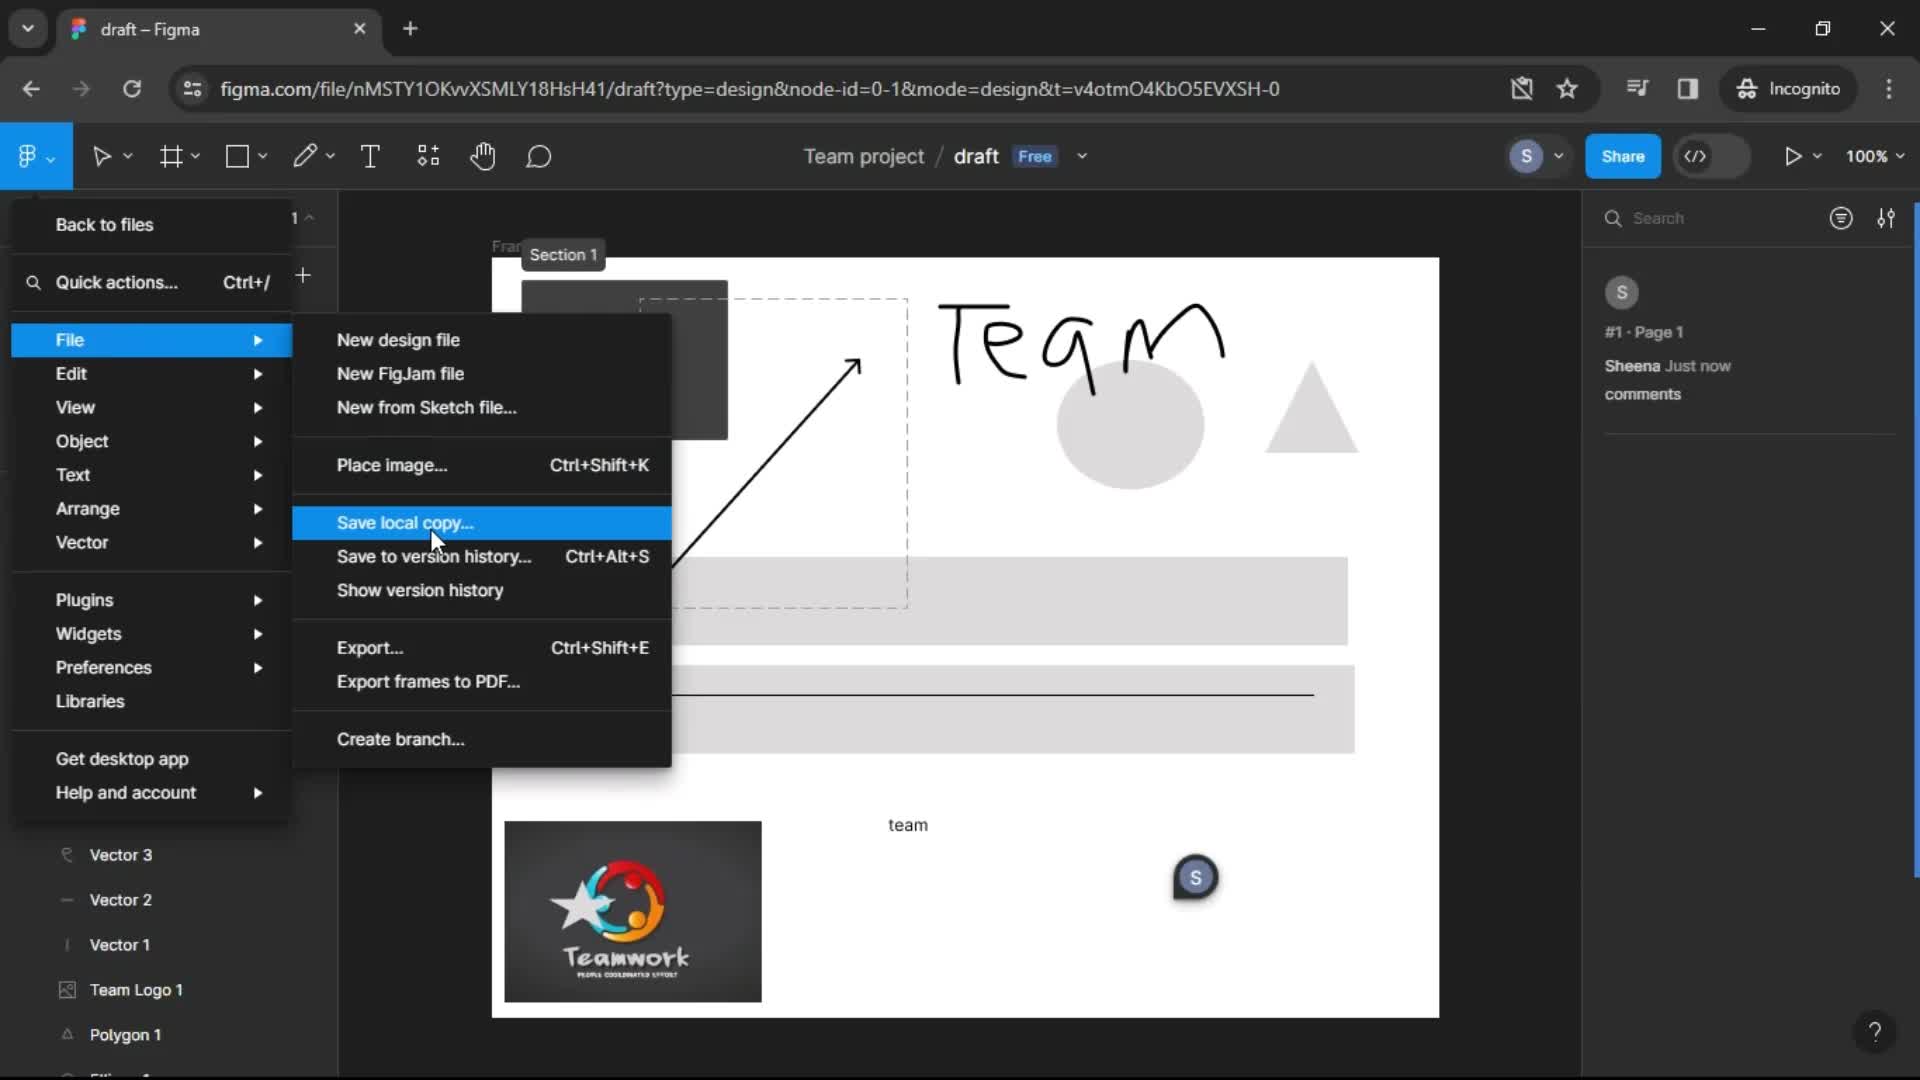This screenshot has width=1920, height=1080.
Task: Click the Incognito profile button
Action: pyautogui.click(x=1788, y=88)
